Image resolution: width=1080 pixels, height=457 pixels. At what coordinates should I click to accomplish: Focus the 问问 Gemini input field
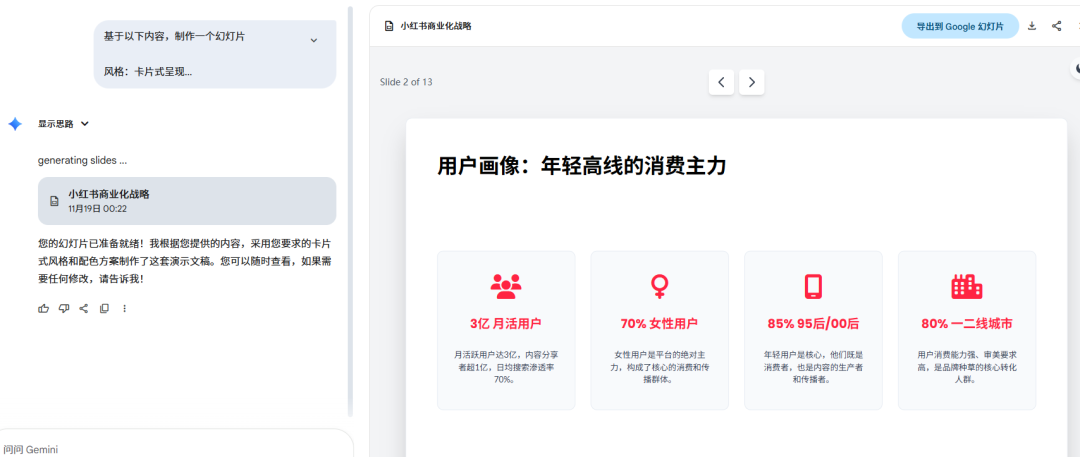176,445
